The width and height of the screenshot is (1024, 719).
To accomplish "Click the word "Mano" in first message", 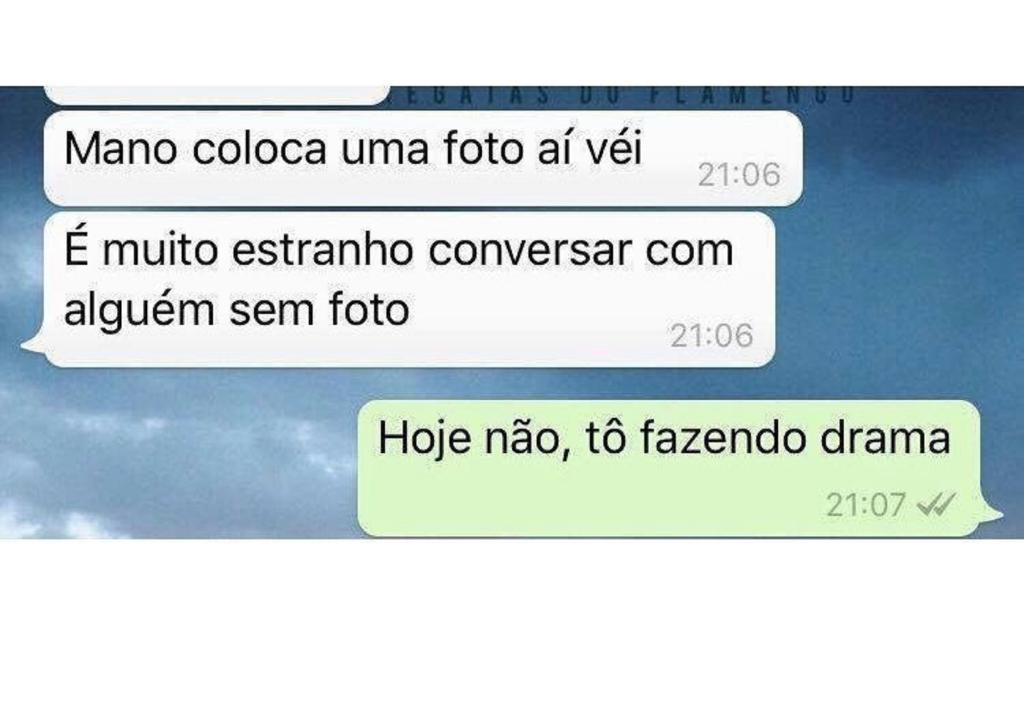I will coord(121,149).
